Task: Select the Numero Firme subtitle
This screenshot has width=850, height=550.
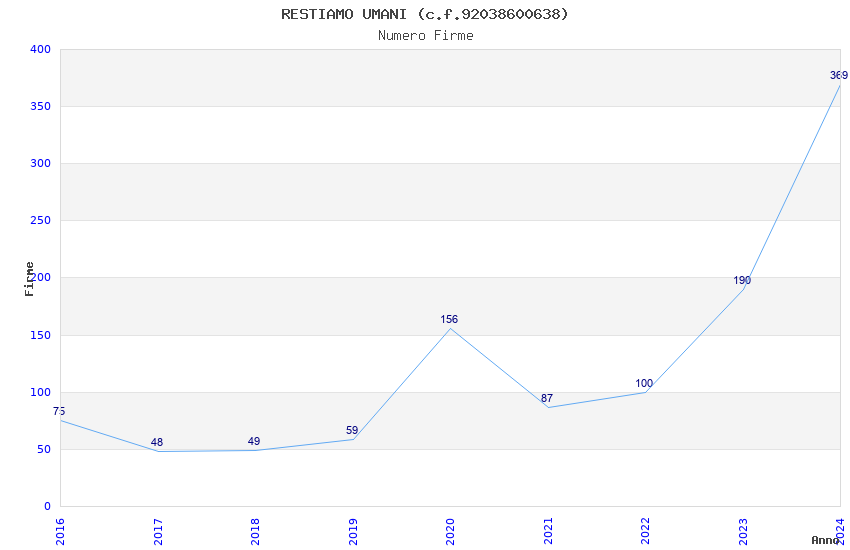Action: pyautogui.click(x=425, y=35)
